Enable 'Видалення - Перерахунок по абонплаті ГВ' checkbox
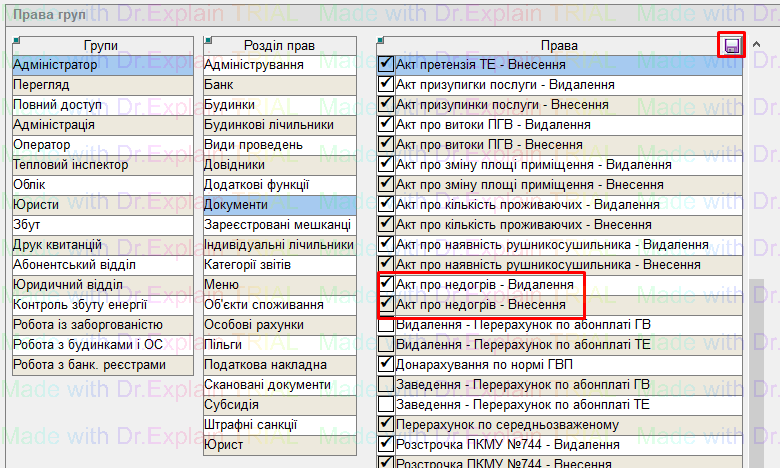 click(x=386, y=325)
